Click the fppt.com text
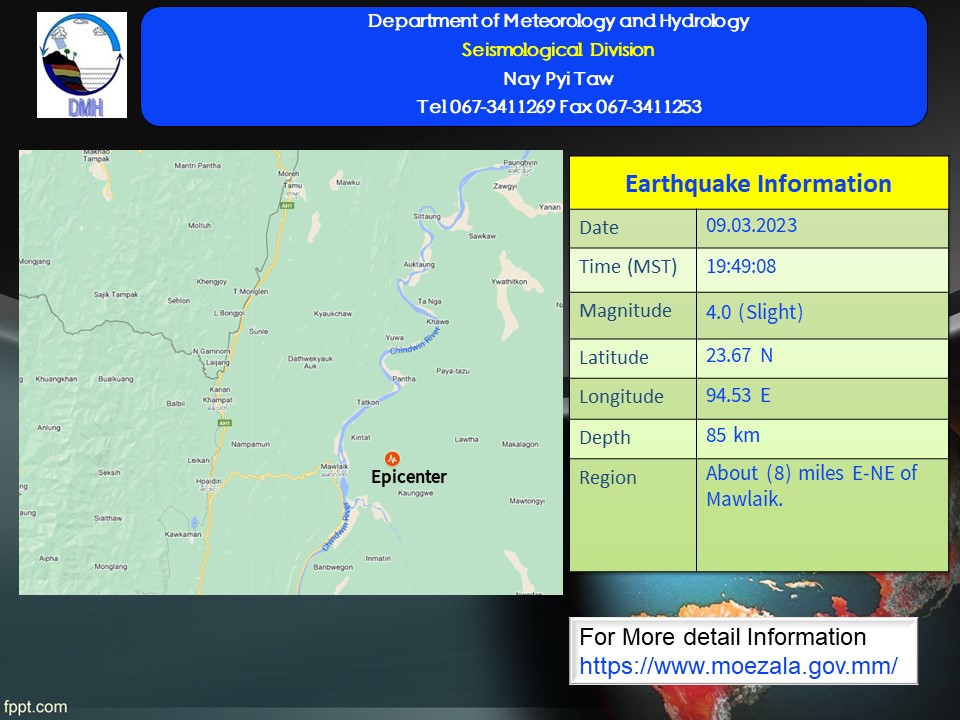This screenshot has width=960, height=720. coord(35,707)
